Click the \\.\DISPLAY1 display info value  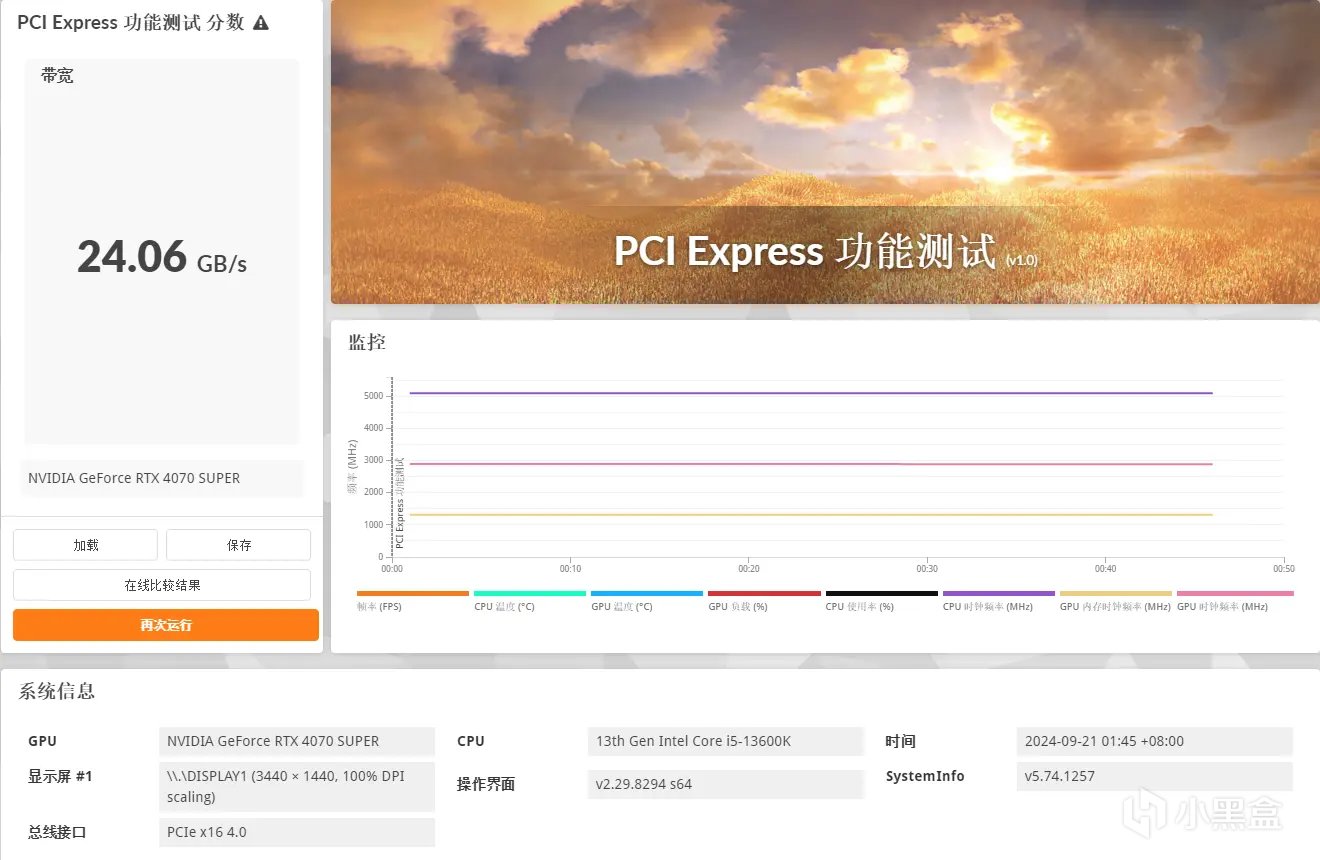297,787
